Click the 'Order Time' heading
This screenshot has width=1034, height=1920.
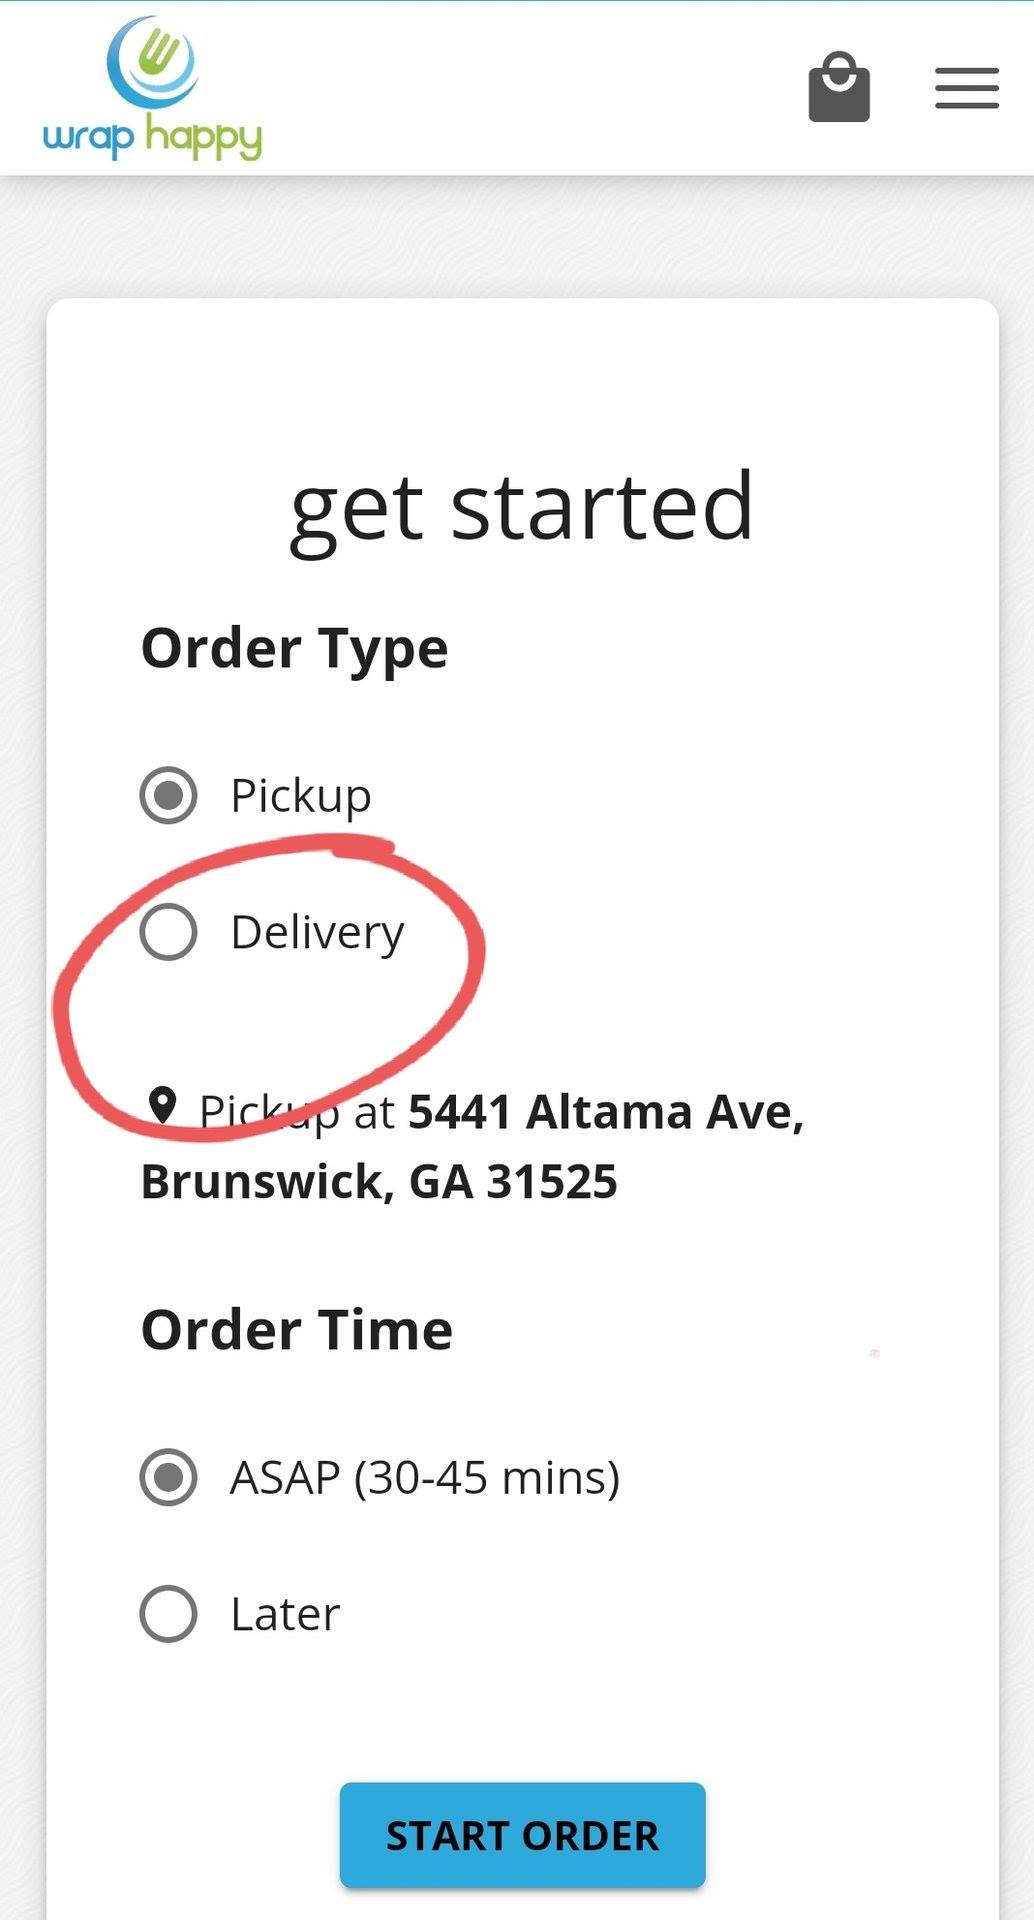coord(297,1330)
